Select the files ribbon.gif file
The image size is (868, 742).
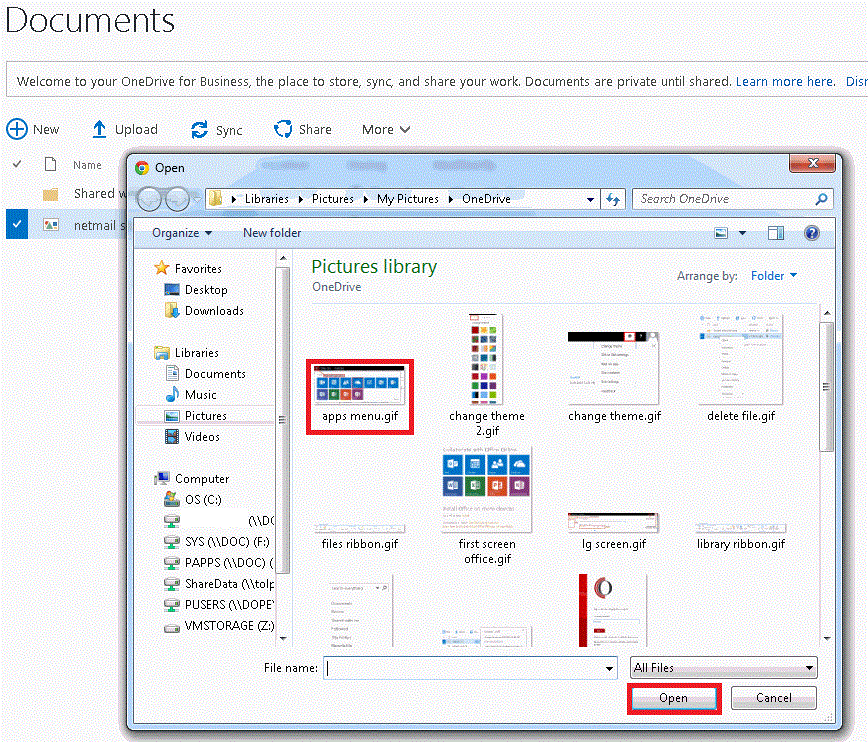click(360, 537)
